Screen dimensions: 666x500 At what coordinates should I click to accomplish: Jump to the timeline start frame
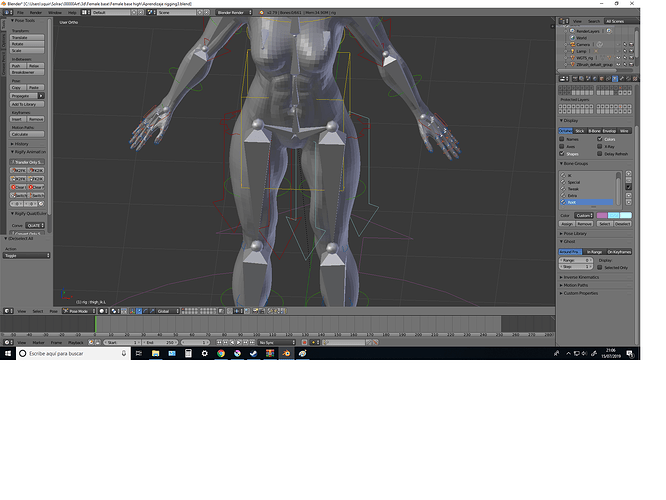(219, 342)
